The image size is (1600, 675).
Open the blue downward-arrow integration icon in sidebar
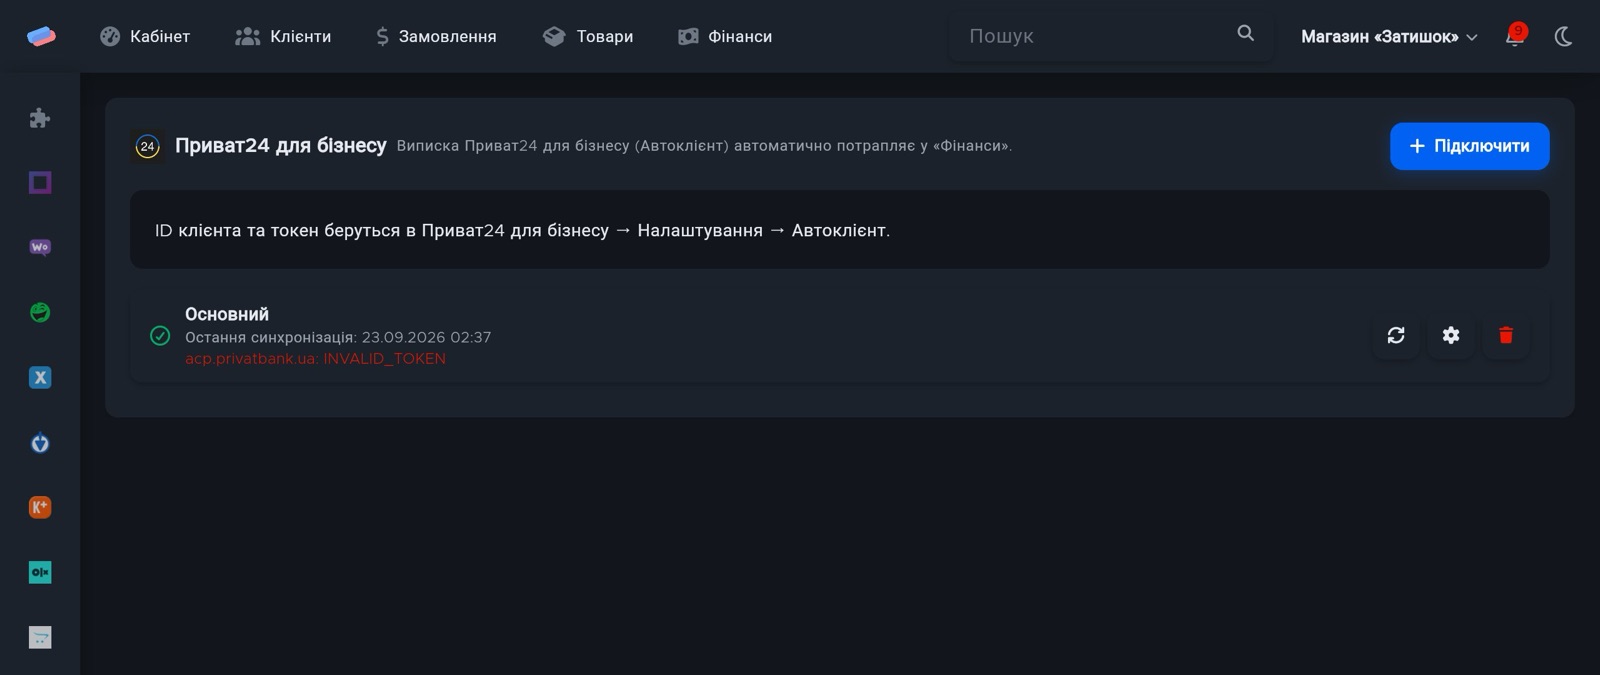click(40, 442)
